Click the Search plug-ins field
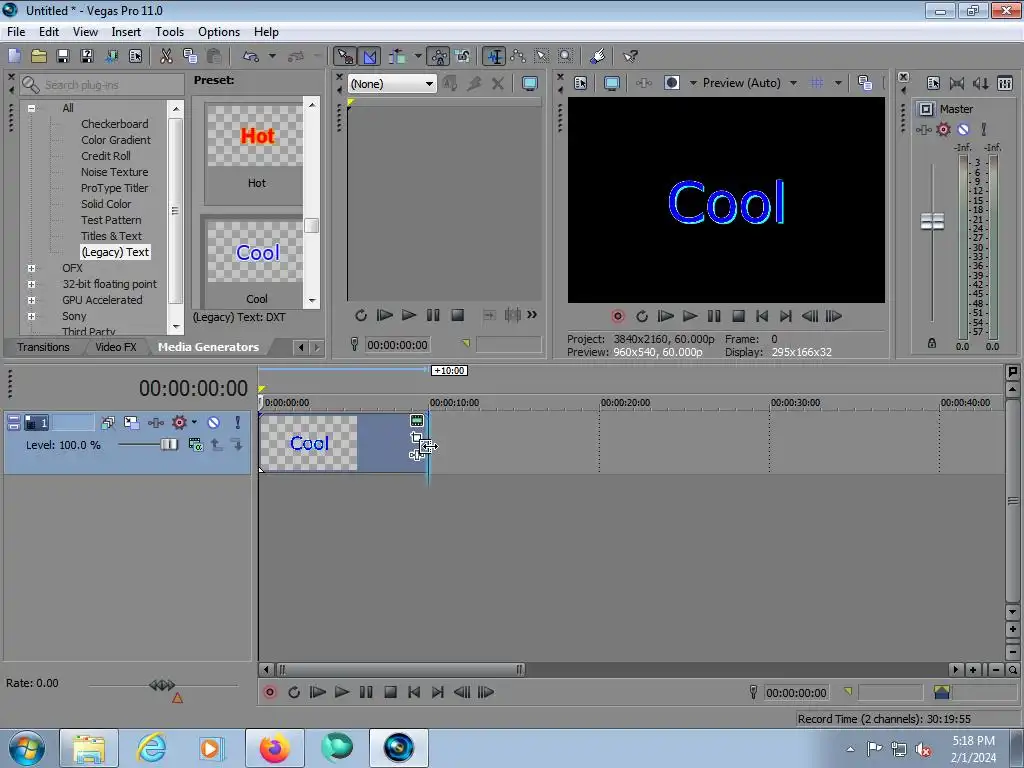The width and height of the screenshot is (1024, 768). 103,85
